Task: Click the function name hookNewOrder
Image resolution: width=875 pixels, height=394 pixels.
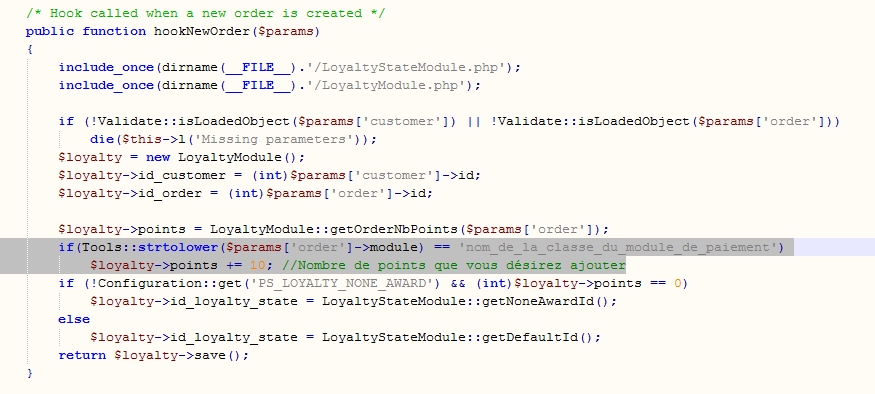Action: click(202, 31)
